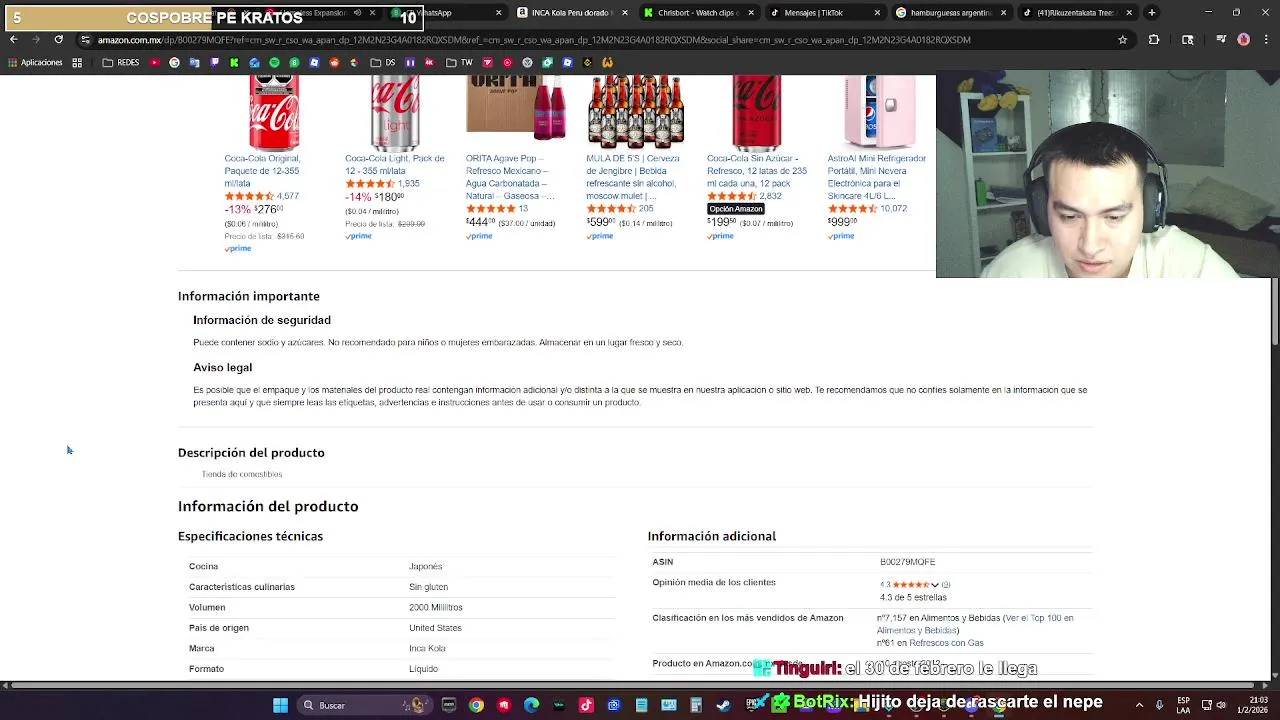Open the Google bookmark icon
Image resolution: width=1280 pixels, height=720 pixels.
(x=174, y=62)
